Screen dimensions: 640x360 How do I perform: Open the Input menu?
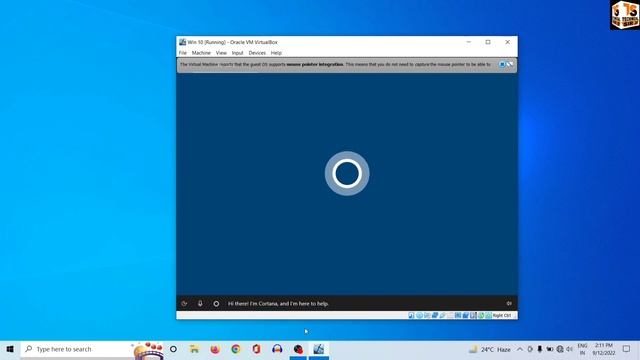coord(237,53)
